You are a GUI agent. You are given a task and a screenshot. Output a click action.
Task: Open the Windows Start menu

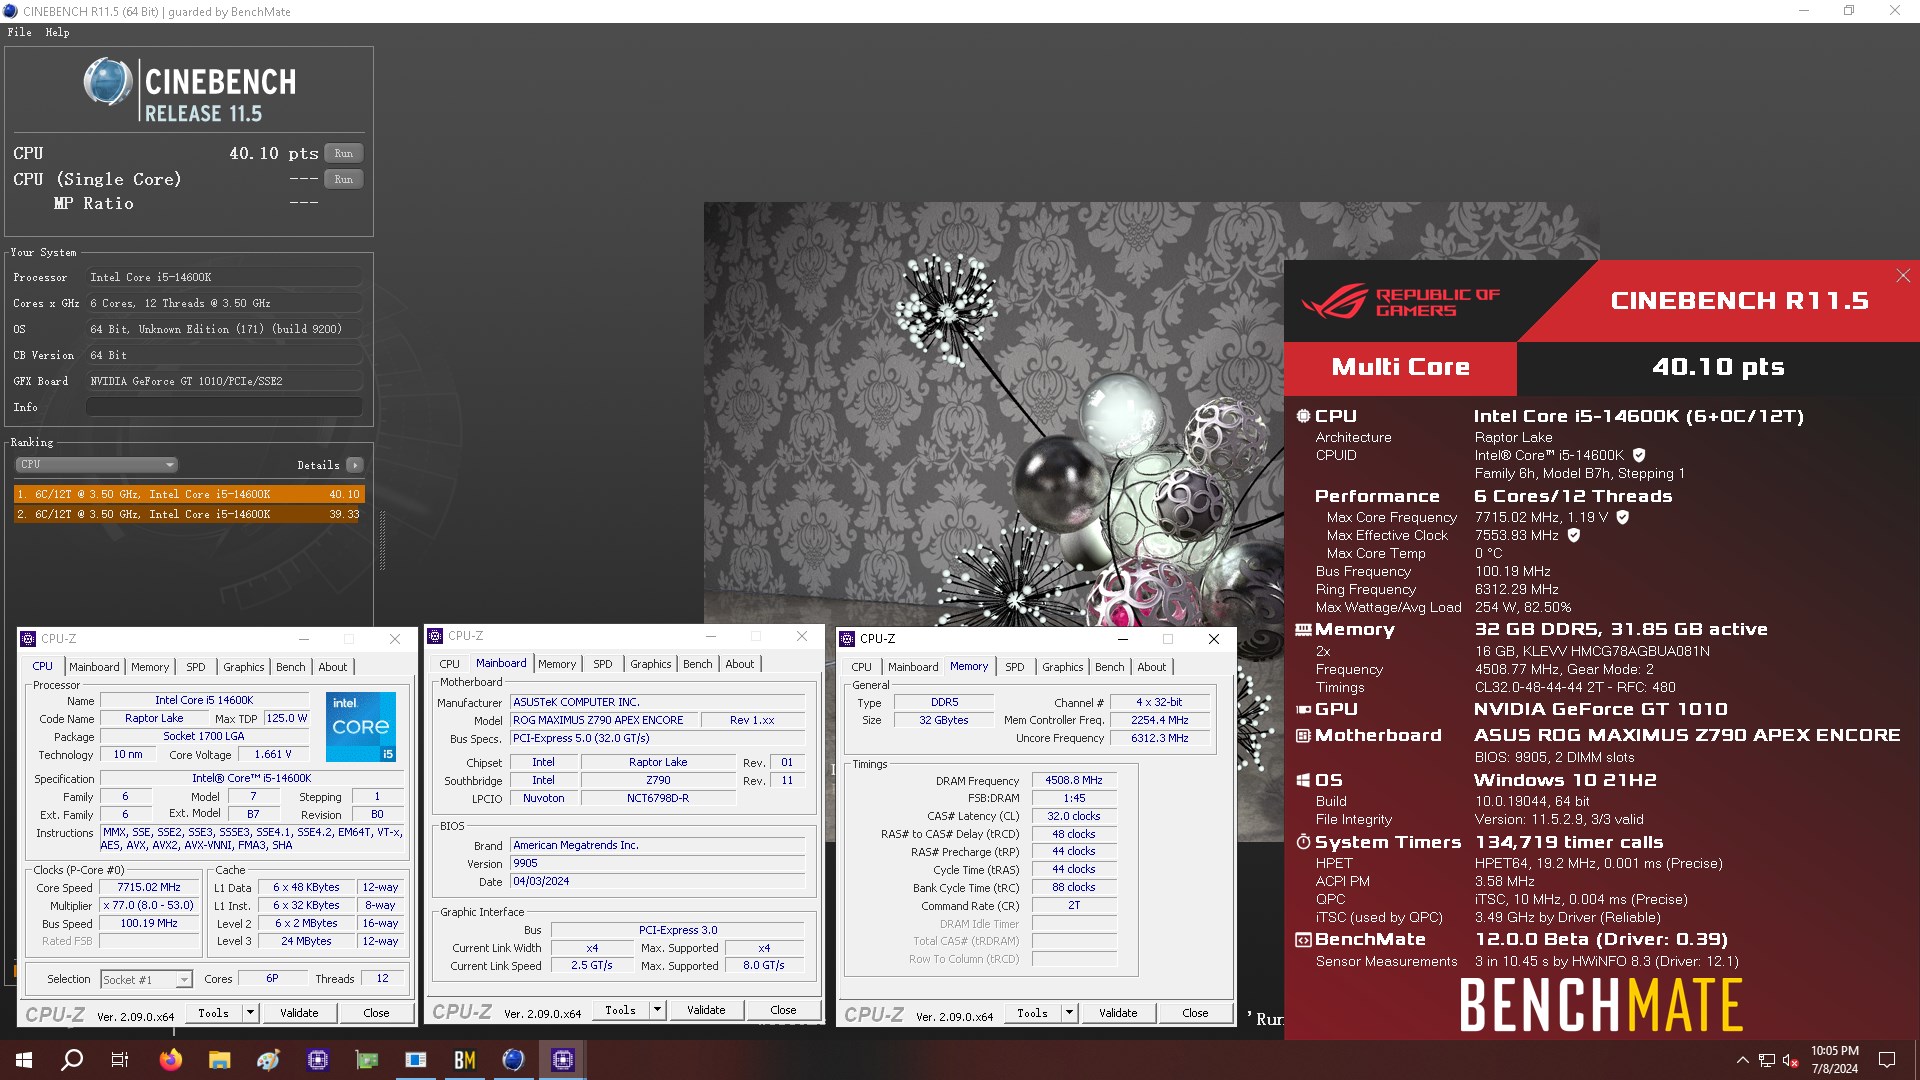(x=24, y=1060)
